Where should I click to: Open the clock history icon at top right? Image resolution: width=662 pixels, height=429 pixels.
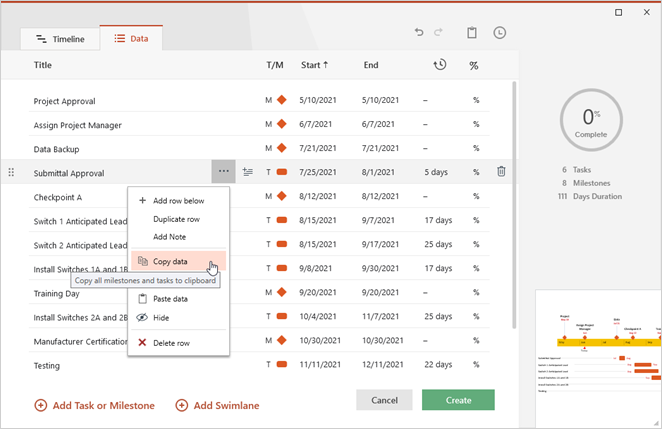pos(499,33)
